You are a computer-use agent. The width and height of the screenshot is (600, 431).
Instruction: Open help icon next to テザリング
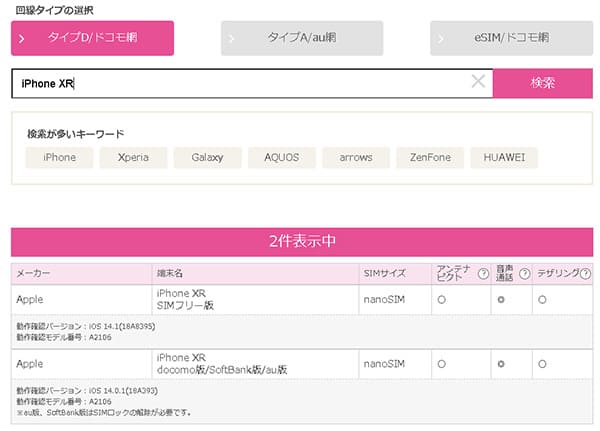coord(585,274)
